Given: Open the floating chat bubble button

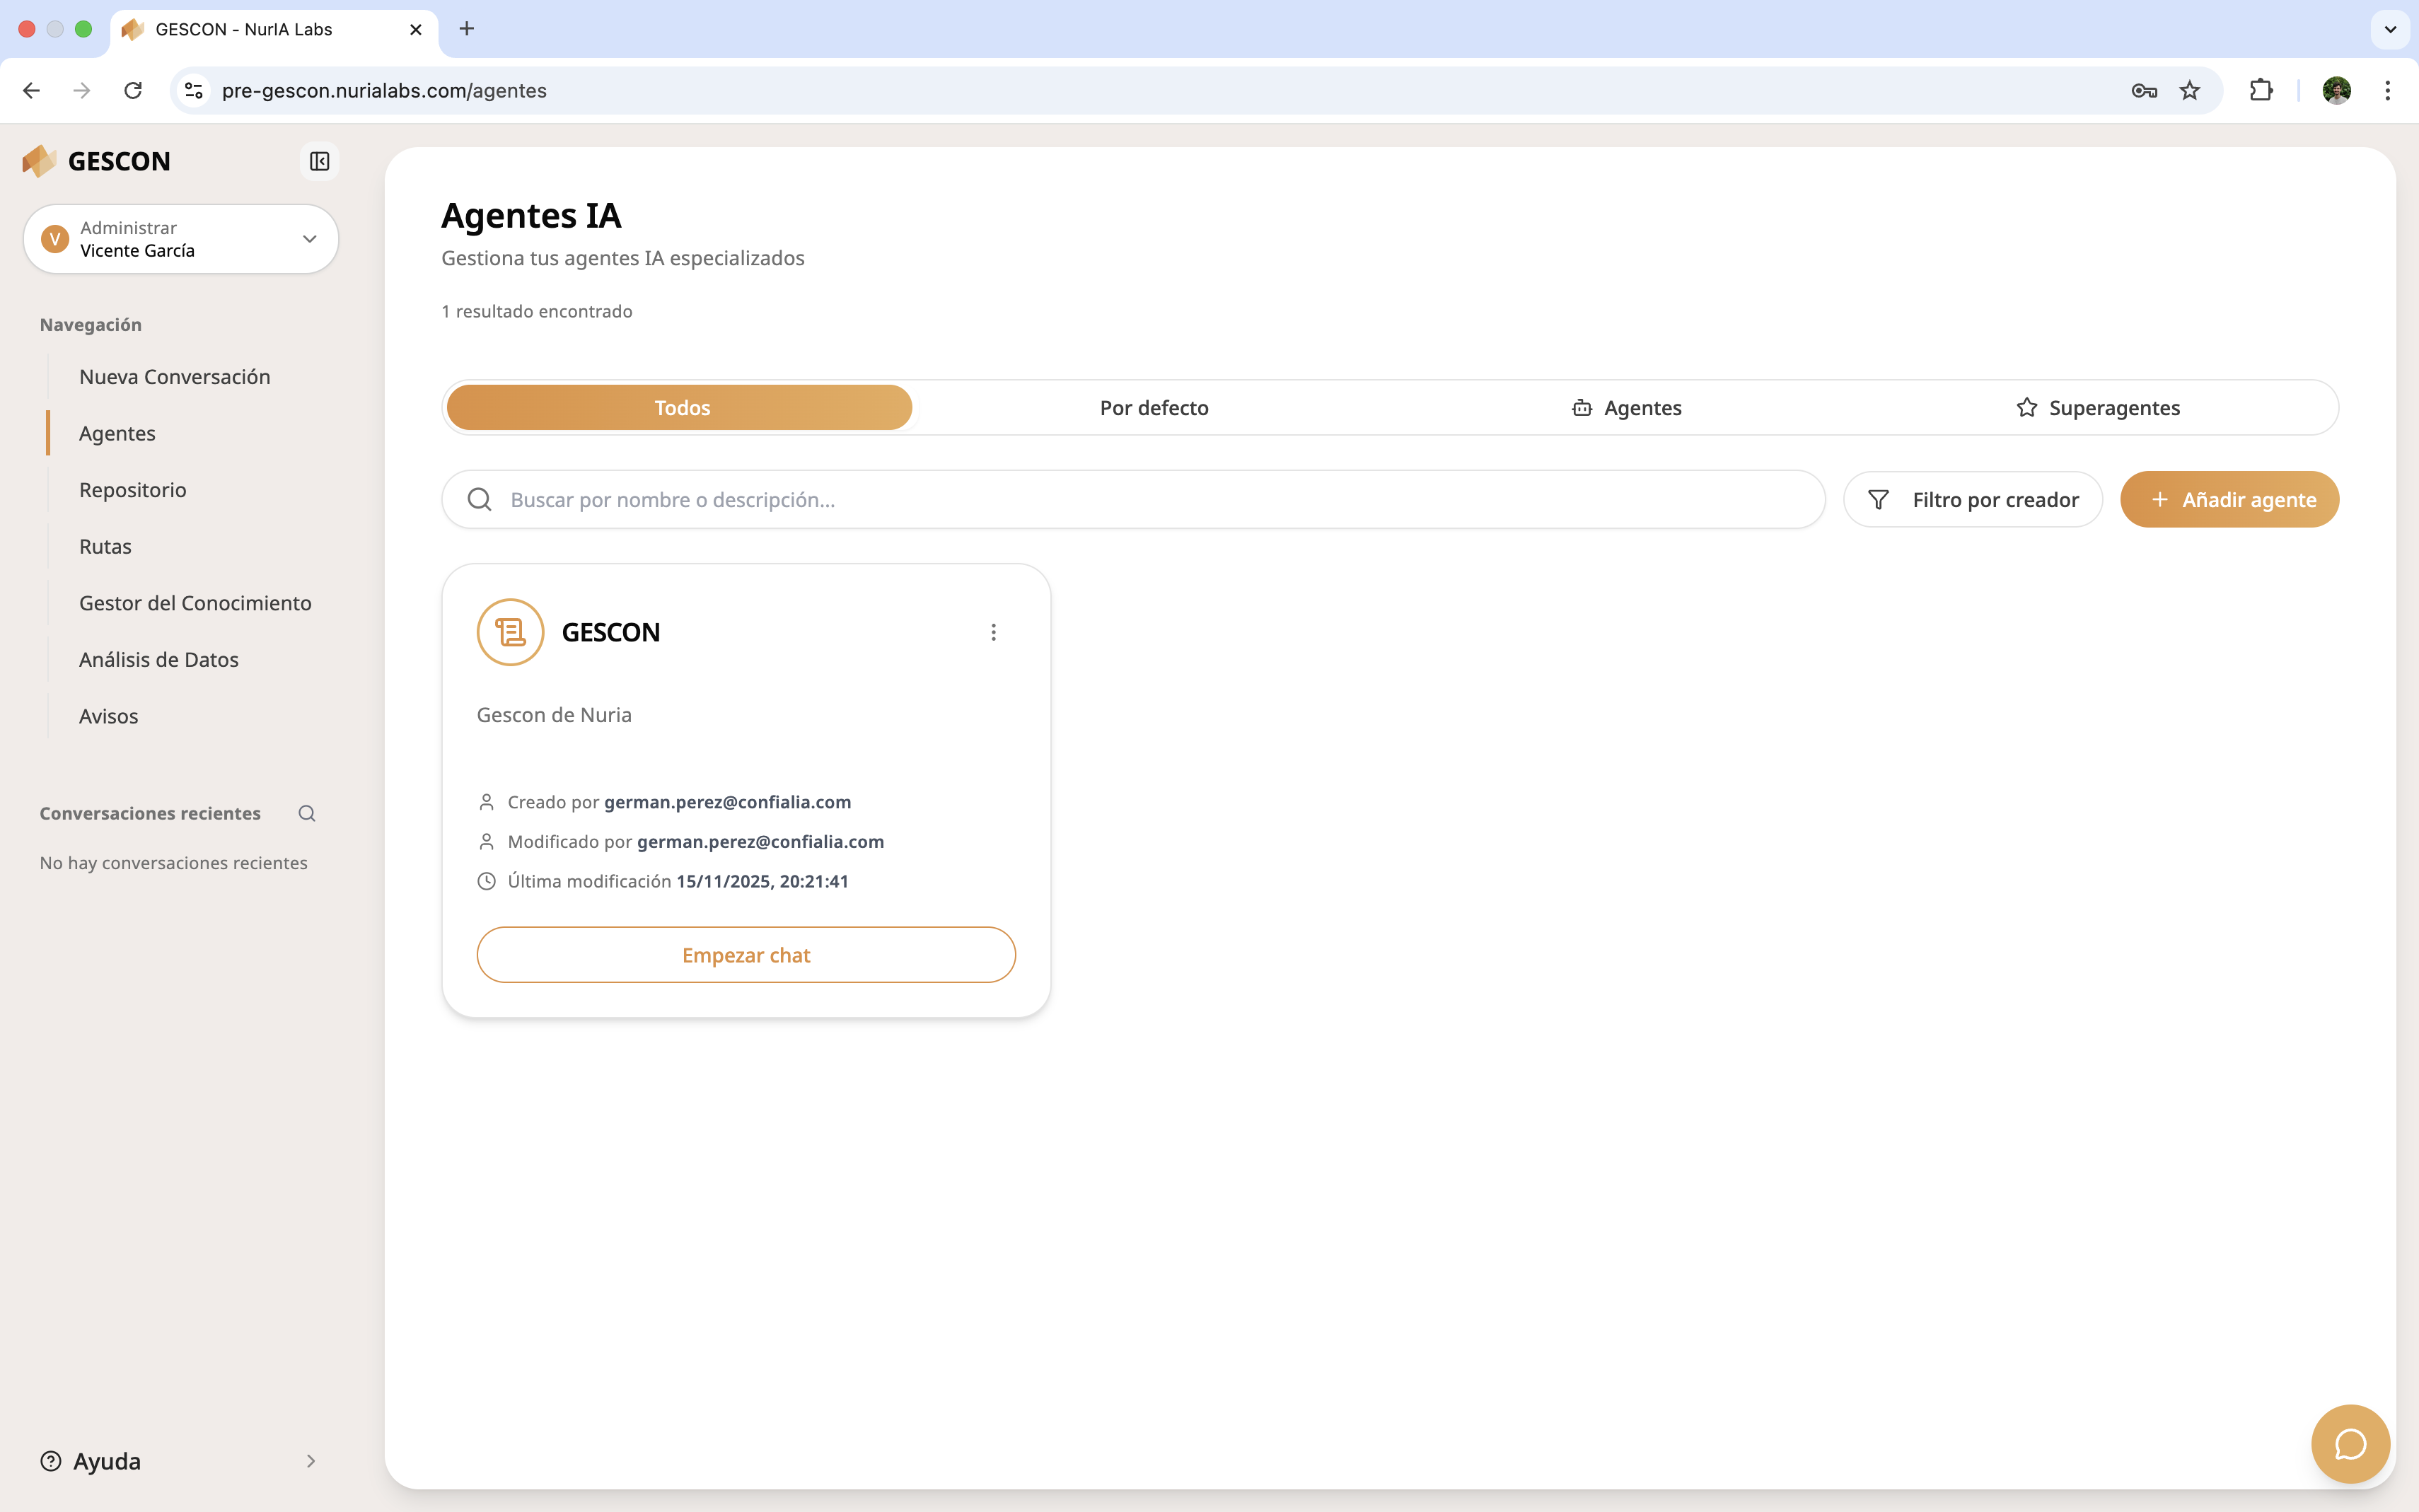Looking at the screenshot, I should point(2349,1444).
